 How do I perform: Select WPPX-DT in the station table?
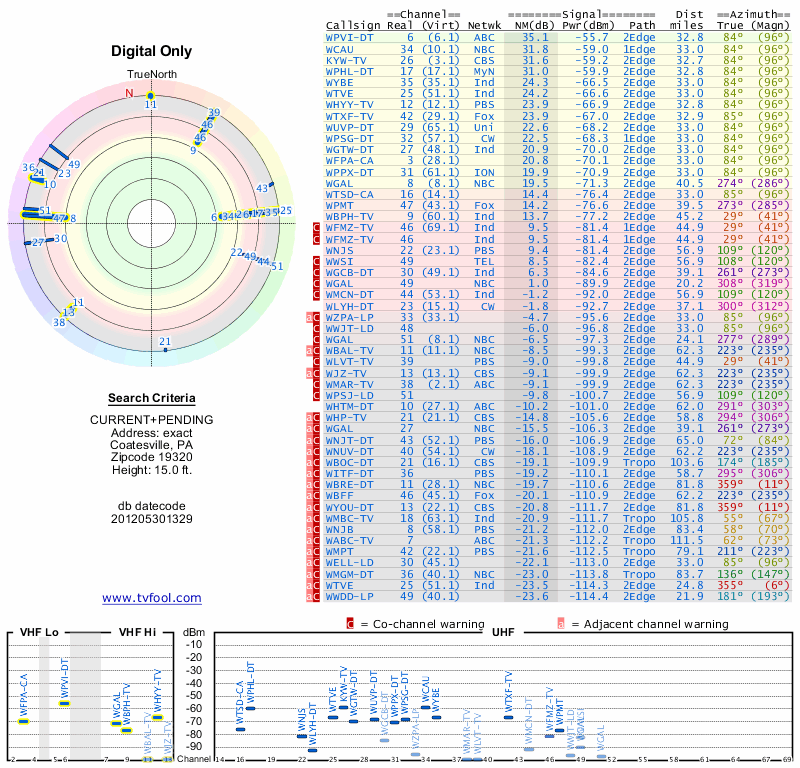coord(349,172)
